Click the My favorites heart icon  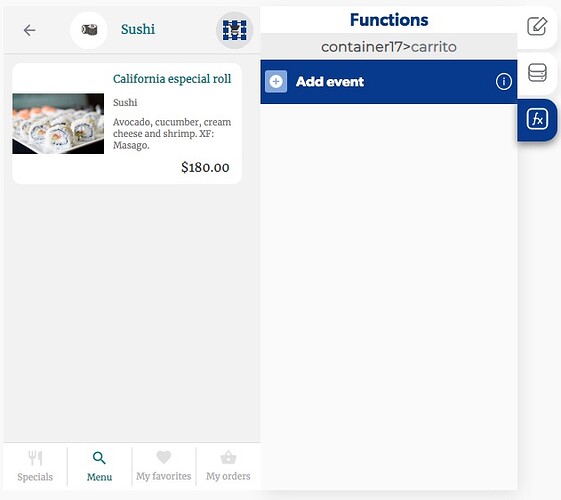(x=164, y=457)
